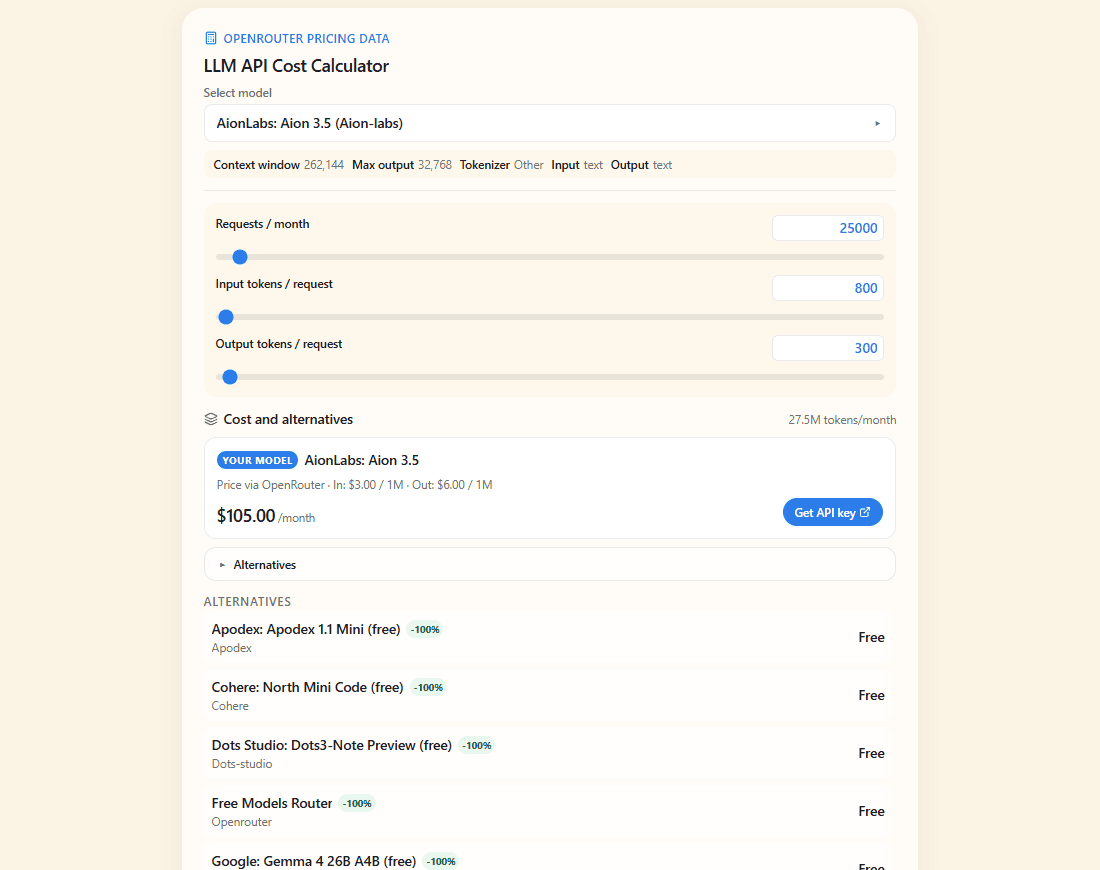
Task: Click the Price via OpenRouter rate line
Action: tap(354, 485)
